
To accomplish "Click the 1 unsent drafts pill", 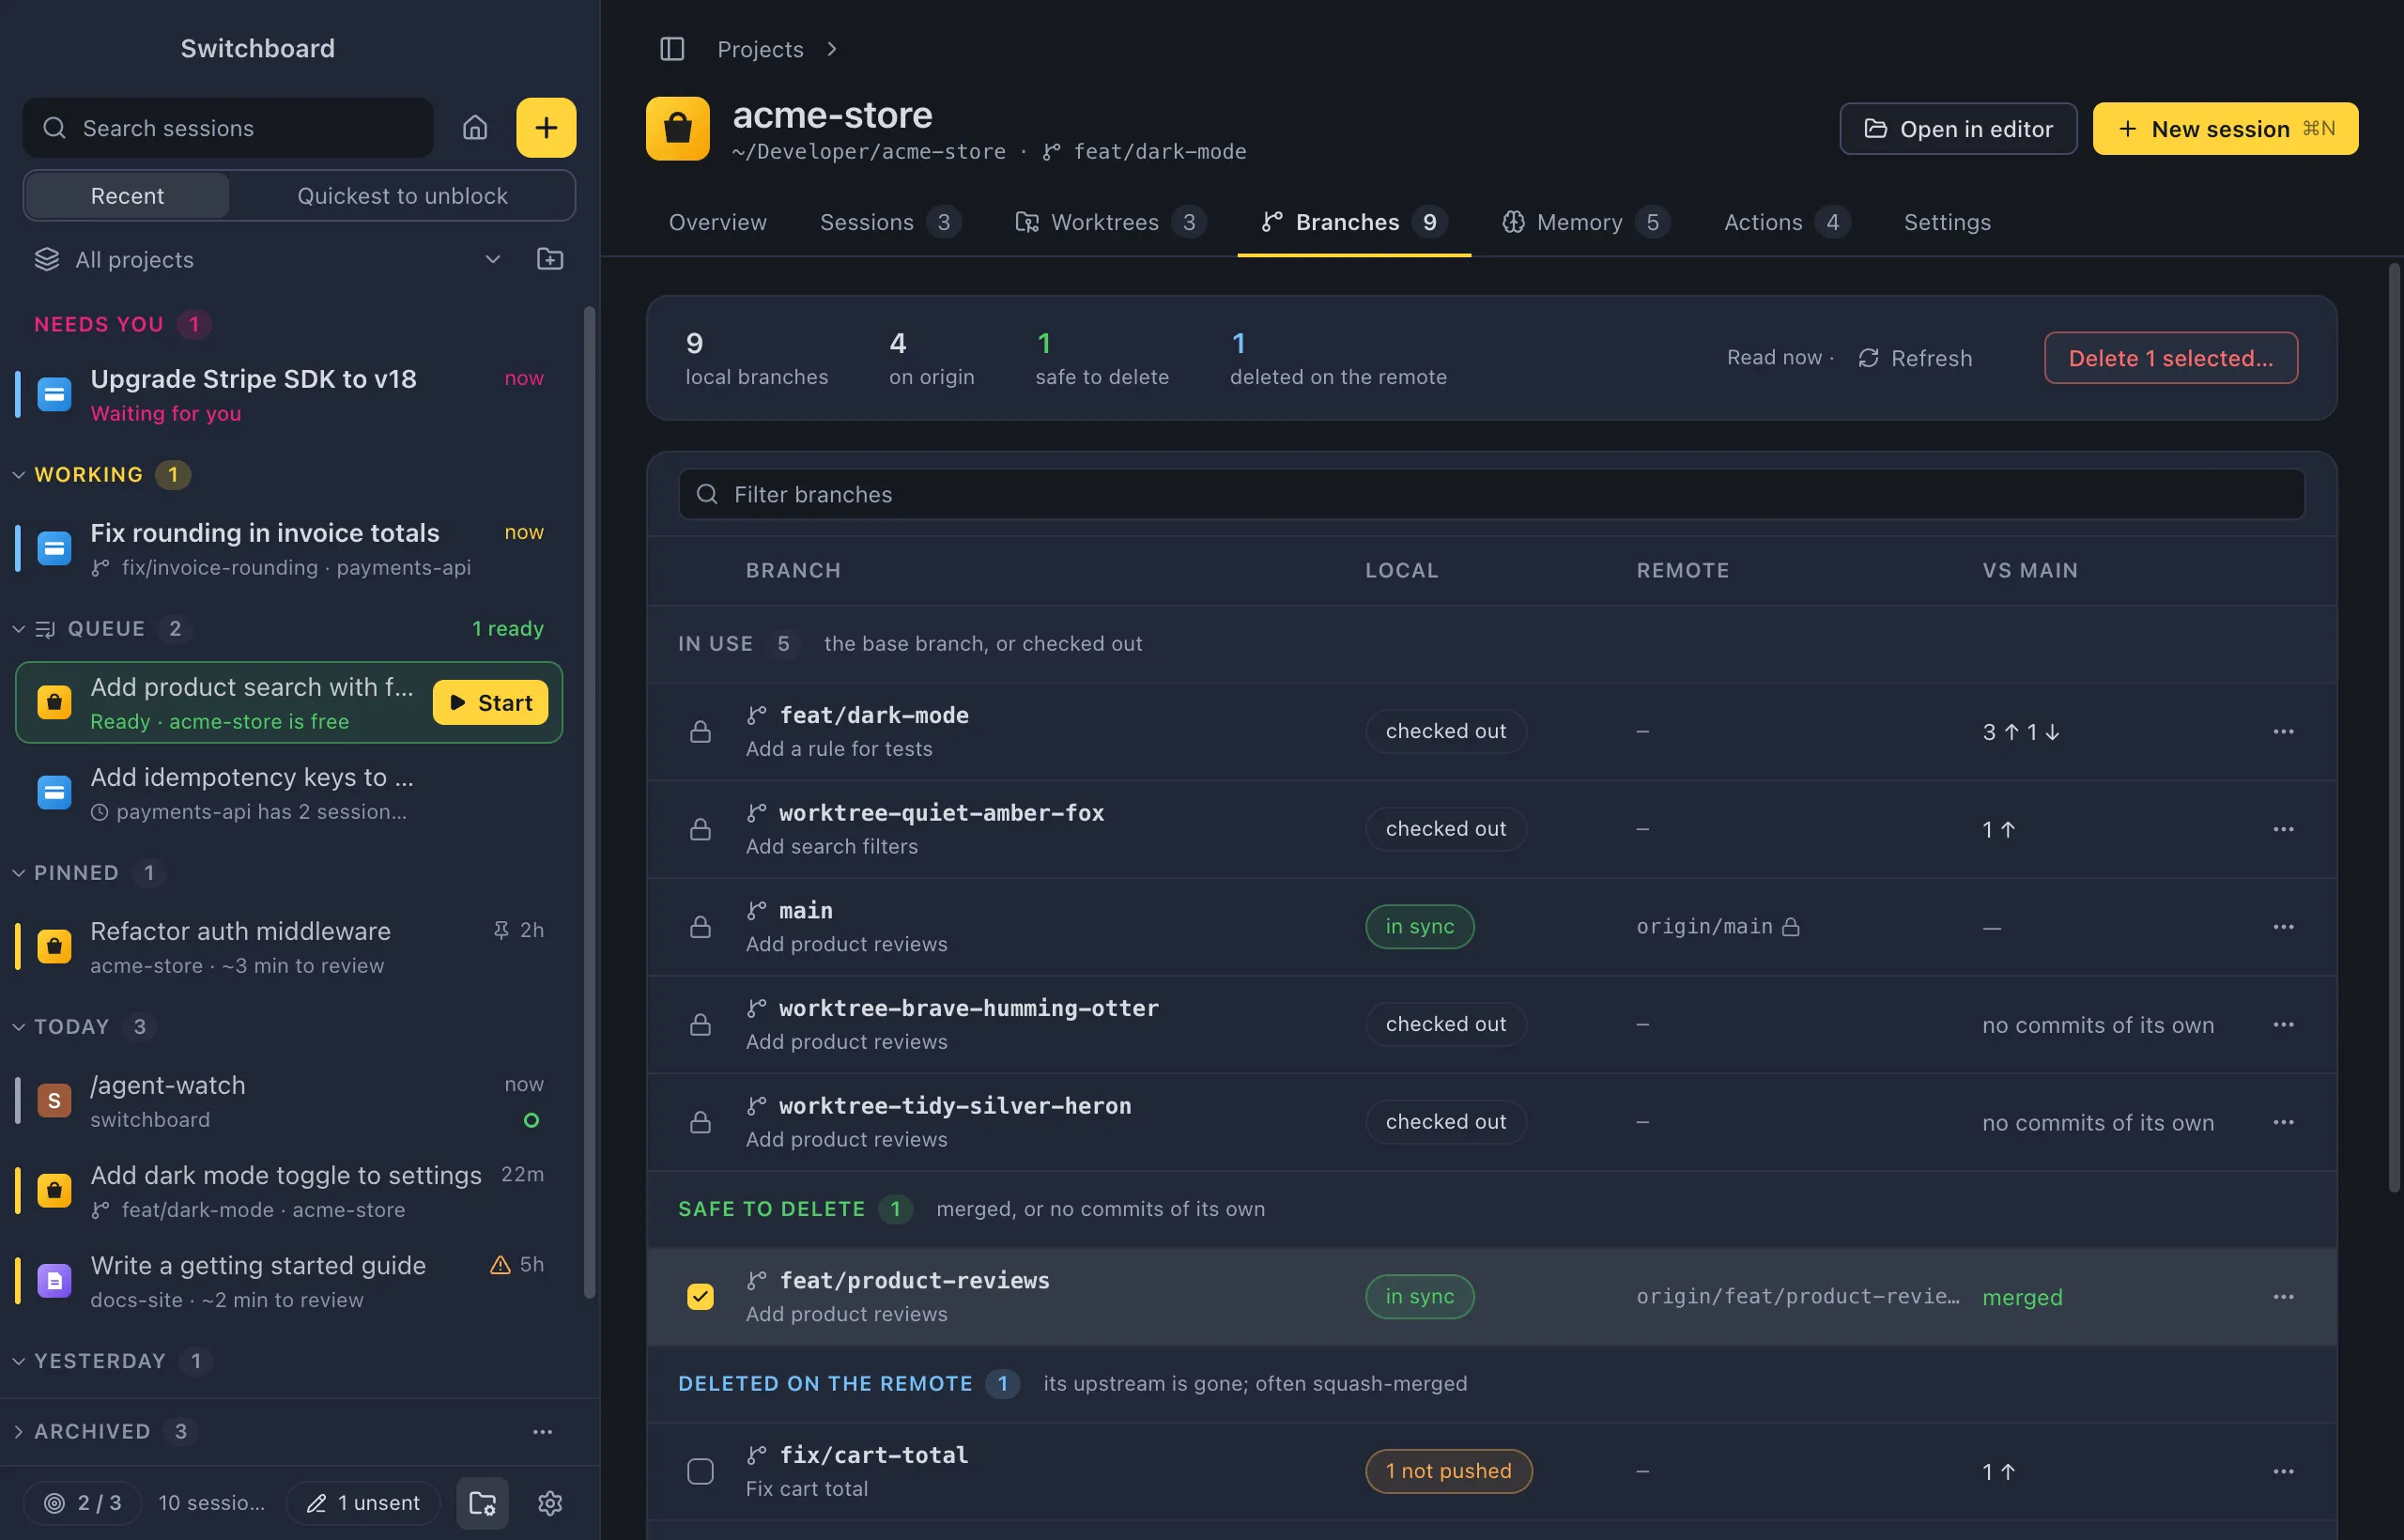I will pyautogui.click(x=363, y=1503).
